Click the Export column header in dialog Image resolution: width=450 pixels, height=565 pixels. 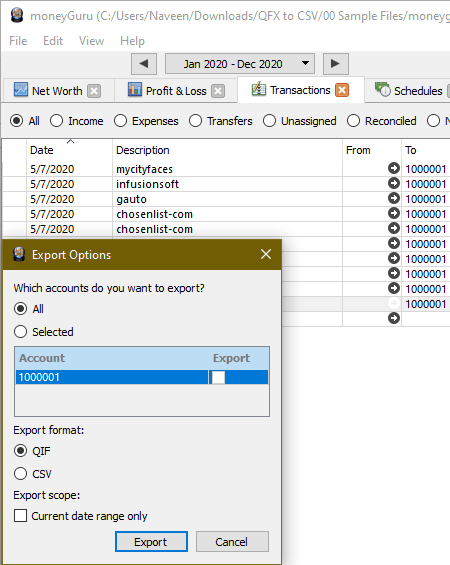(239, 358)
